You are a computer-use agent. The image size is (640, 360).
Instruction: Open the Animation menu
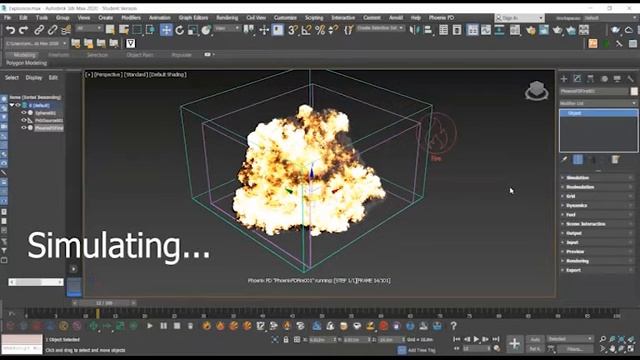click(160, 18)
